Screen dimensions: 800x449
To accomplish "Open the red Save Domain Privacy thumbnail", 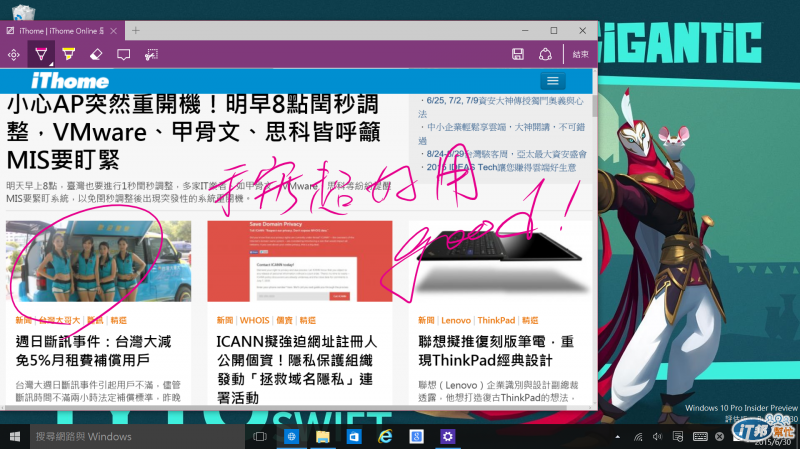I will (x=299, y=261).
